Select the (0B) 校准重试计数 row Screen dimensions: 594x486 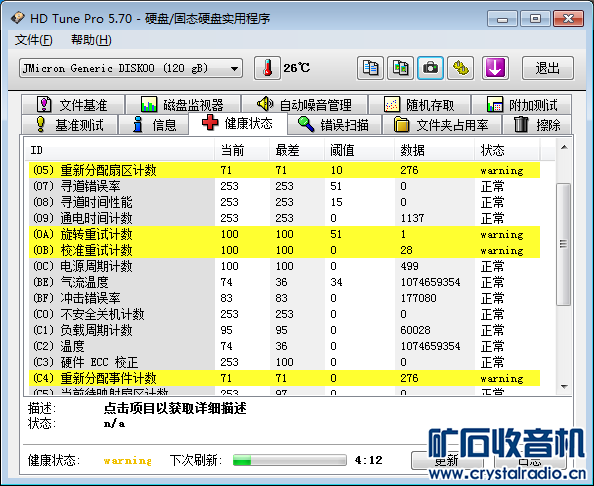point(284,250)
